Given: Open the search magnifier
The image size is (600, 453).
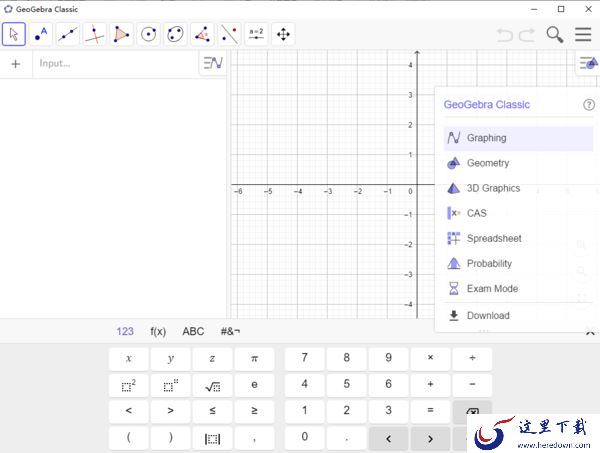Looking at the screenshot, I should pyautogui.click(x=554, y=34).
